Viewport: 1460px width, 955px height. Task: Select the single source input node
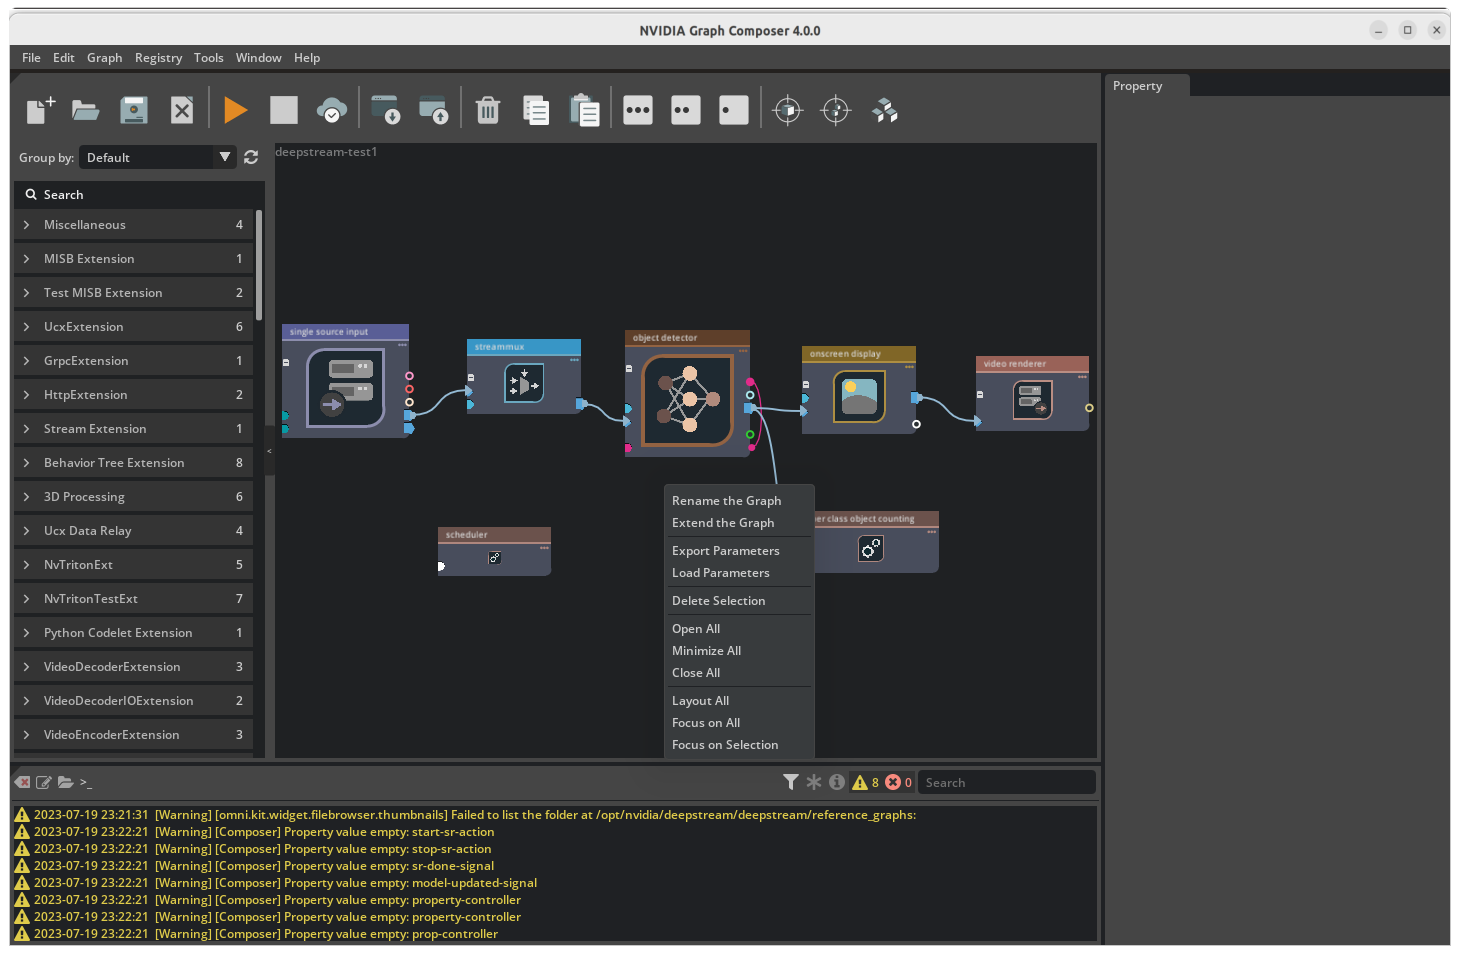(345, 381)
